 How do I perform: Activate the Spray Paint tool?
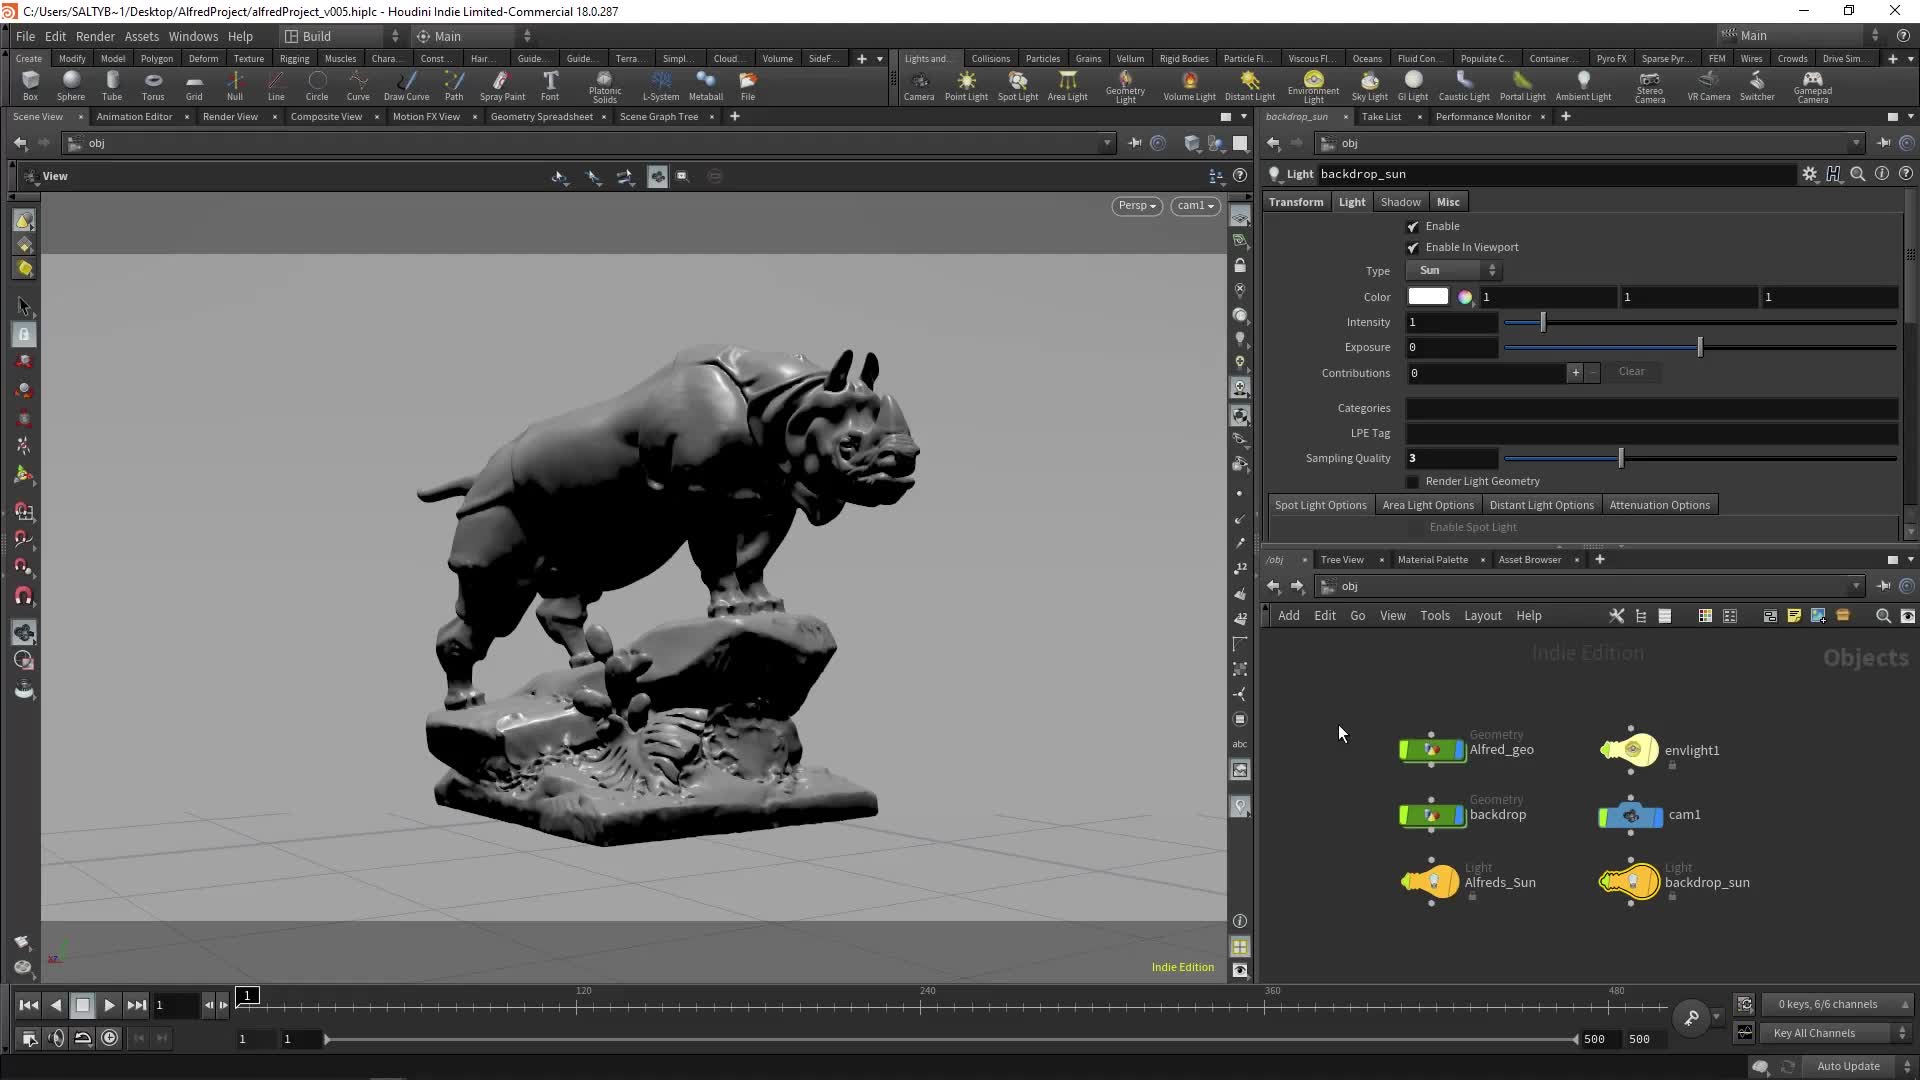(502, 86)
